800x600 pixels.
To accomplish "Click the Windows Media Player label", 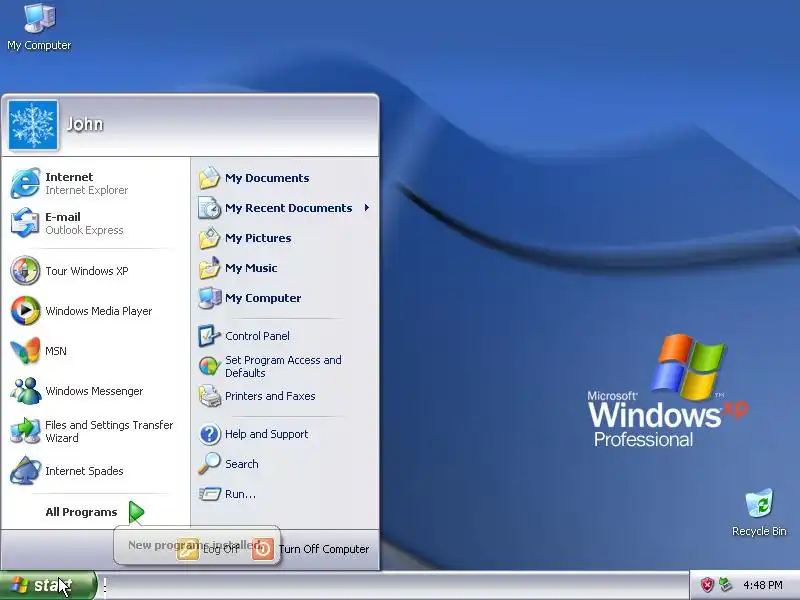I will click(x=98, y=311).
